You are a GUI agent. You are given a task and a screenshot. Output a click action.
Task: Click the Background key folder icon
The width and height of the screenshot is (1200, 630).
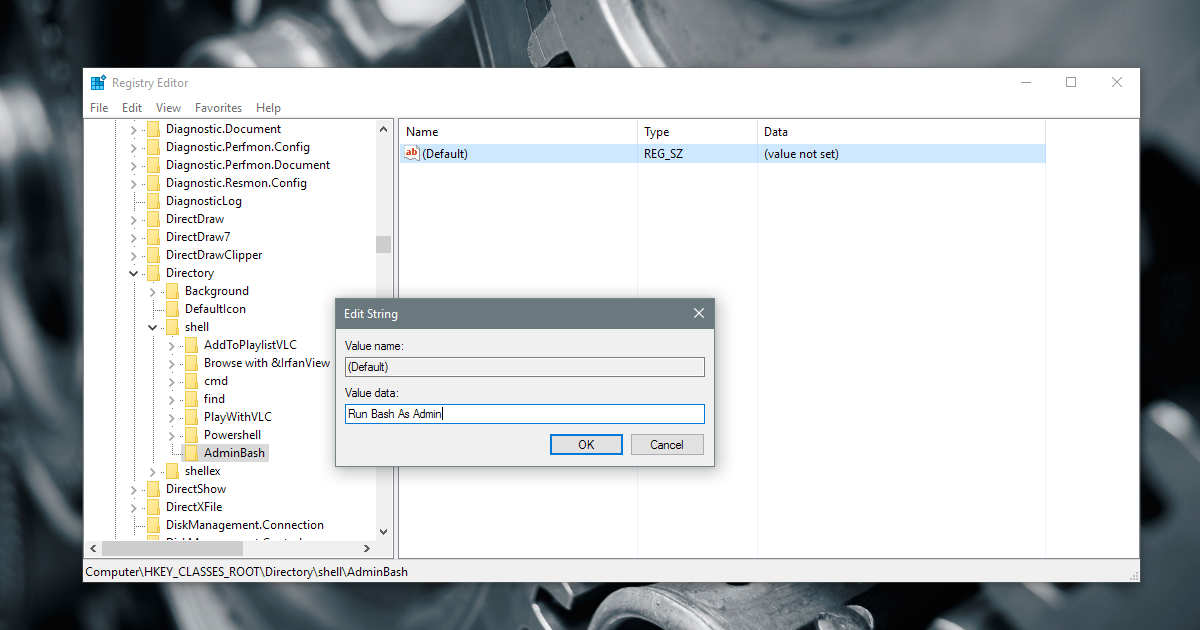(171, 291)
